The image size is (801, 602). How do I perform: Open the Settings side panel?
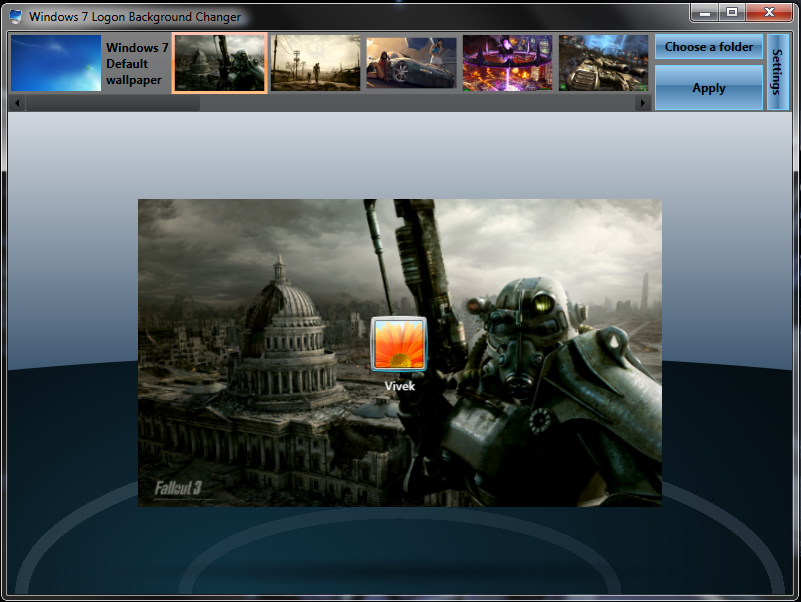[x=777, y=70]
